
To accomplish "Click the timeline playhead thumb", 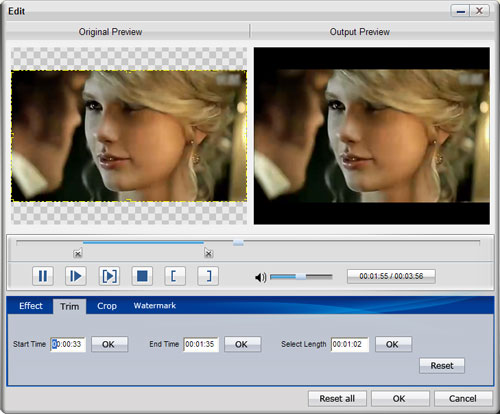I will click(x=238, y=243).
